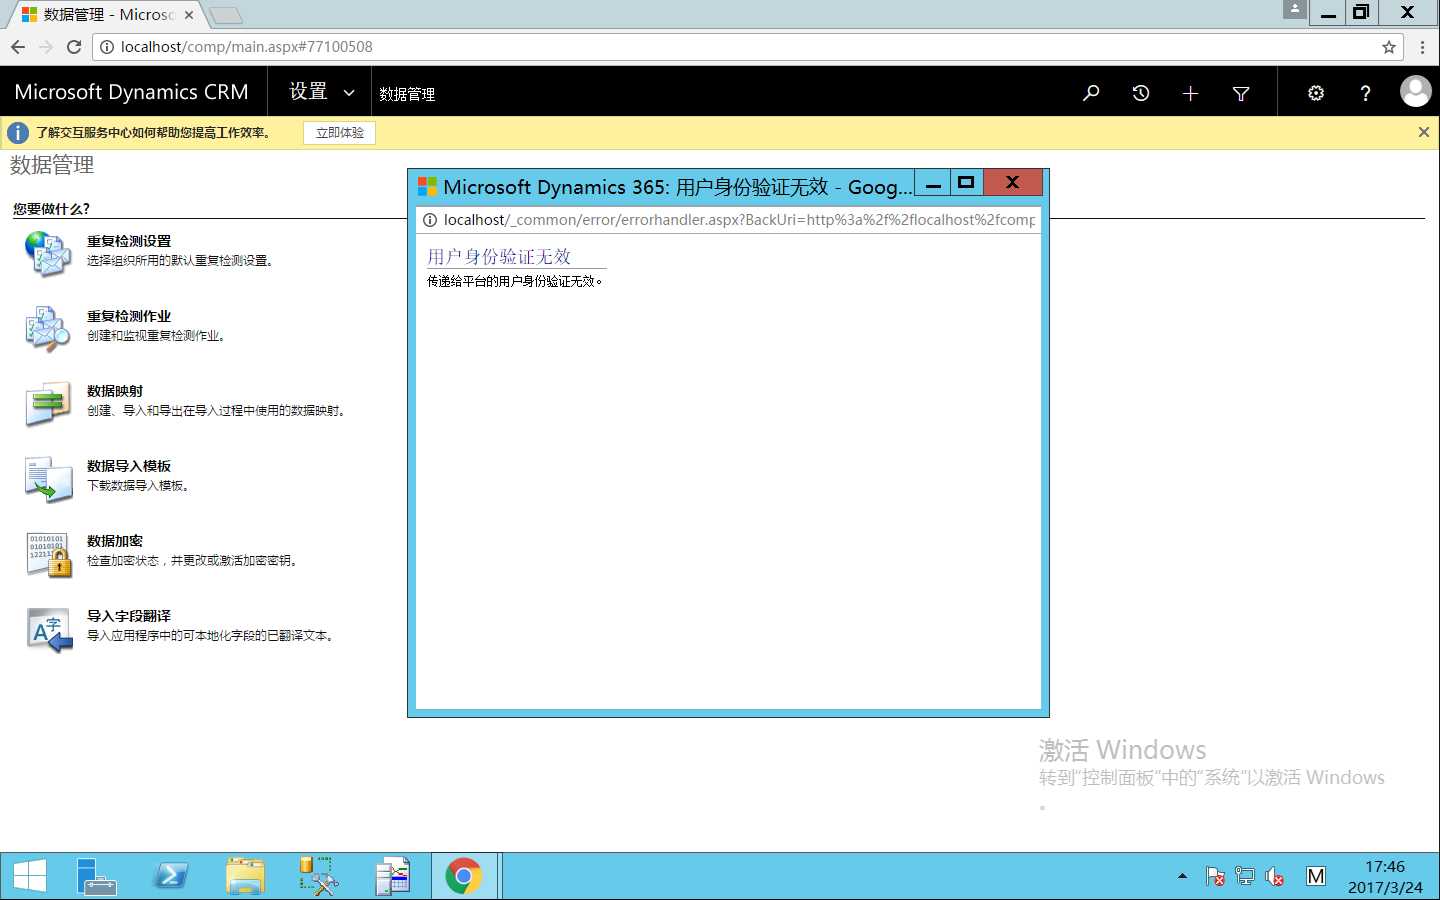Screen dimensions: 1440x900
Task: Click the 数据映射 icon
Action: tap(48, 403)
